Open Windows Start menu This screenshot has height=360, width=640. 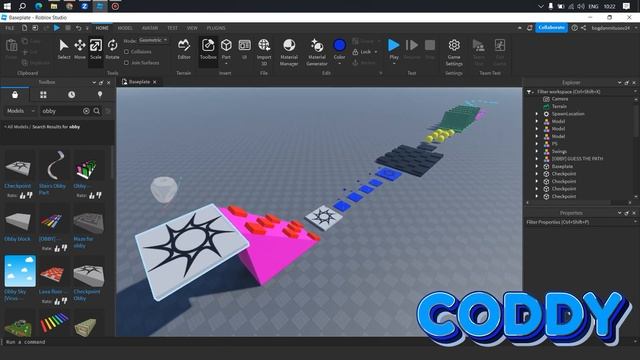[x=7, y=6]
